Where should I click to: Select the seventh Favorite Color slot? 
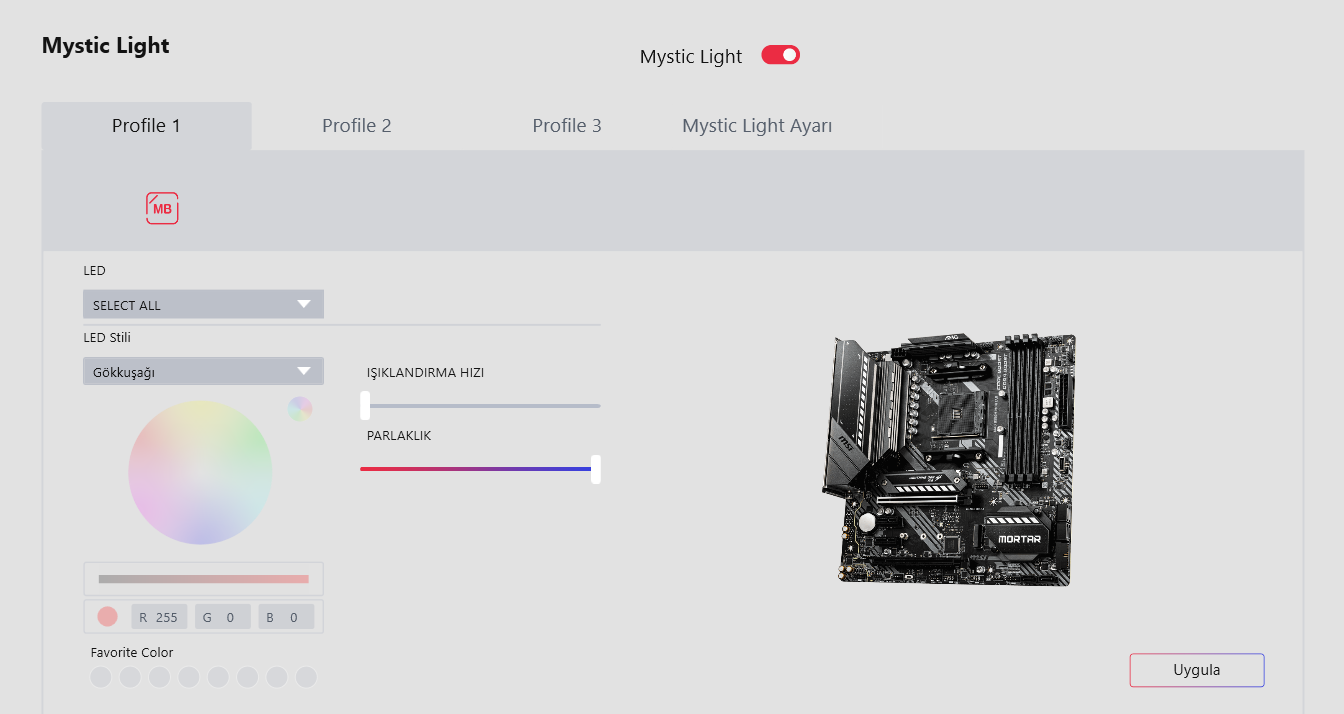tap(277, 678)
